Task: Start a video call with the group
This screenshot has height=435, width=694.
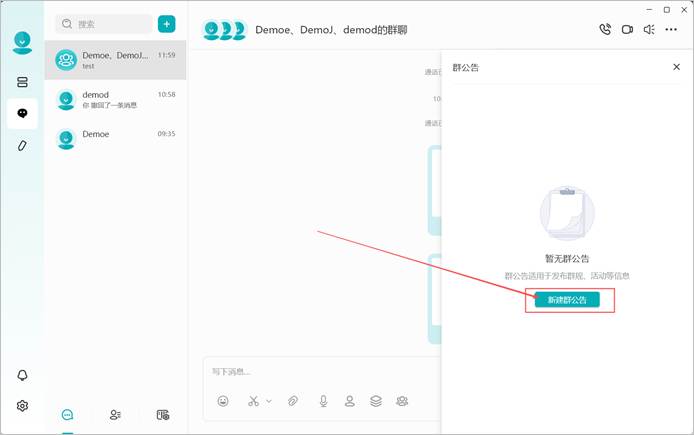Action: pyautogui.click(x=627, y=30)
